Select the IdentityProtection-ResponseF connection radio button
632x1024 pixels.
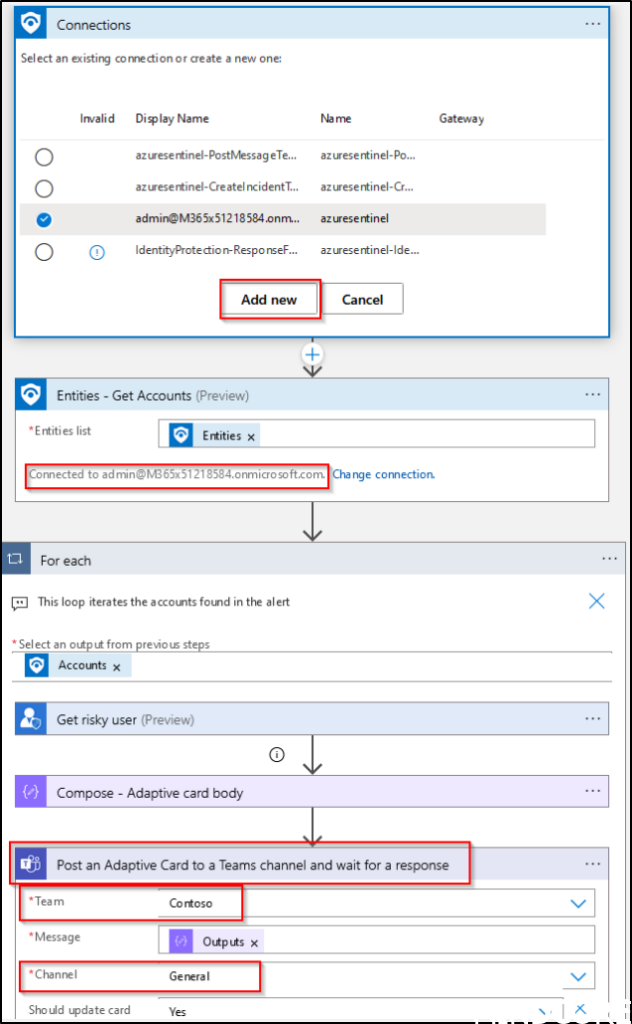(44, 252)
